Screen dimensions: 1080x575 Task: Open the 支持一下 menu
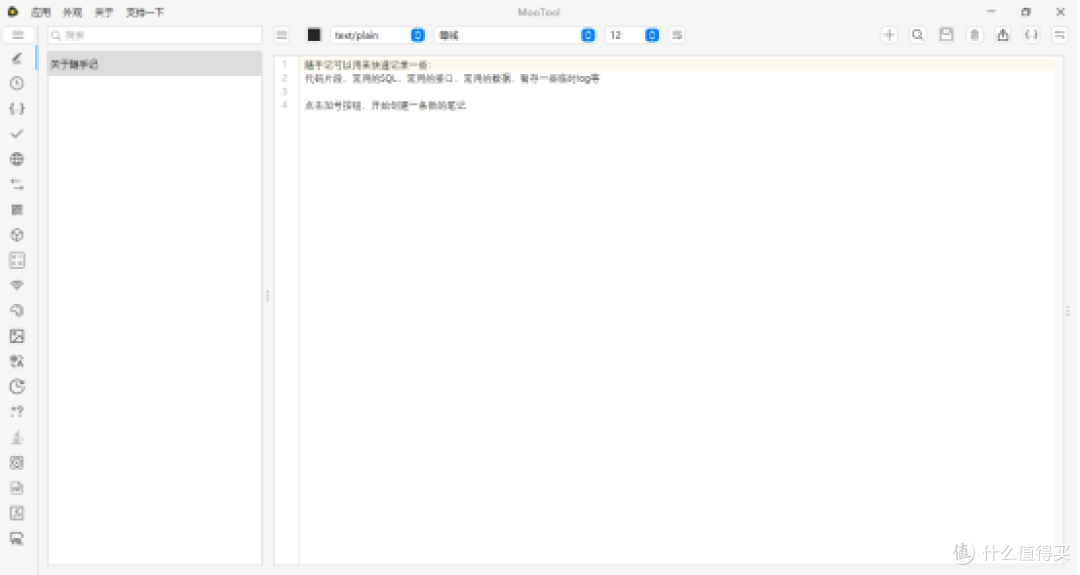[x=145, y=12]
